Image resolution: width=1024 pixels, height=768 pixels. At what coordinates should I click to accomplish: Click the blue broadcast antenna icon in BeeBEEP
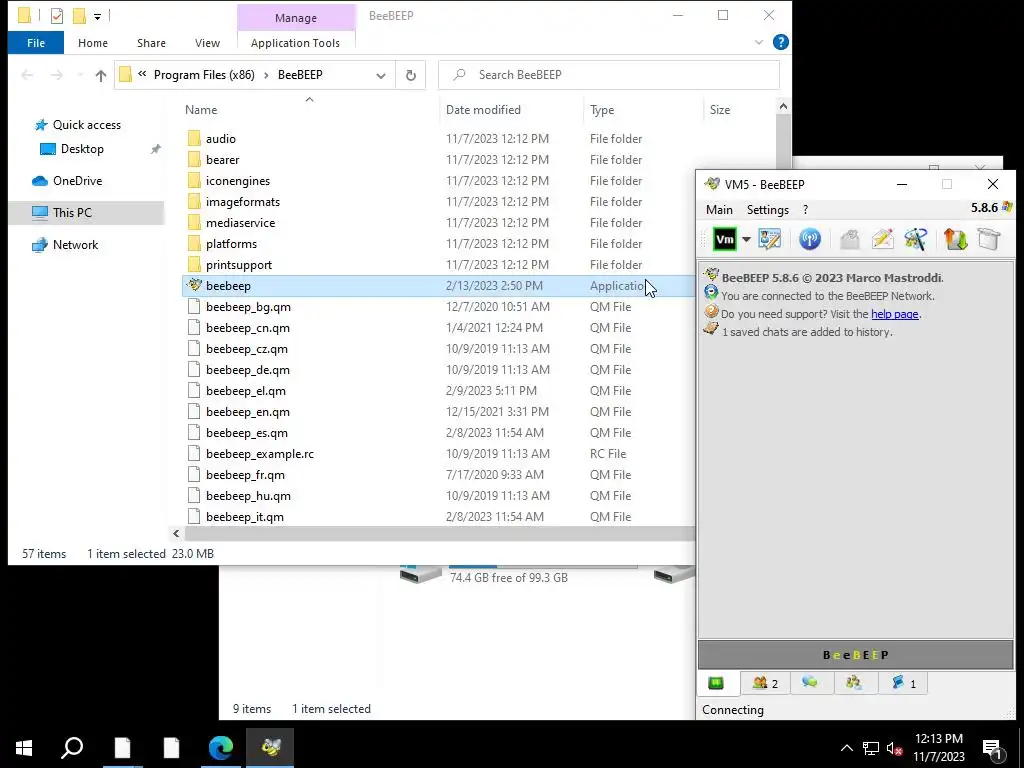point(810,239)
